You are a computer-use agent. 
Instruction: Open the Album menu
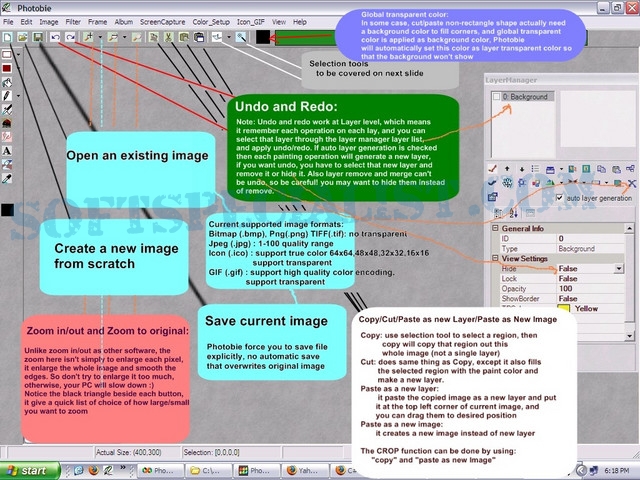(x=124, y=22)
